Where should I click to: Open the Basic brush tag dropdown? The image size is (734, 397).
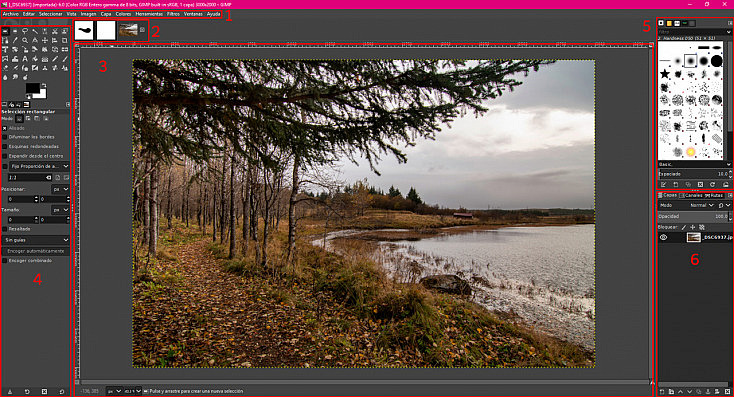(694, 164)
